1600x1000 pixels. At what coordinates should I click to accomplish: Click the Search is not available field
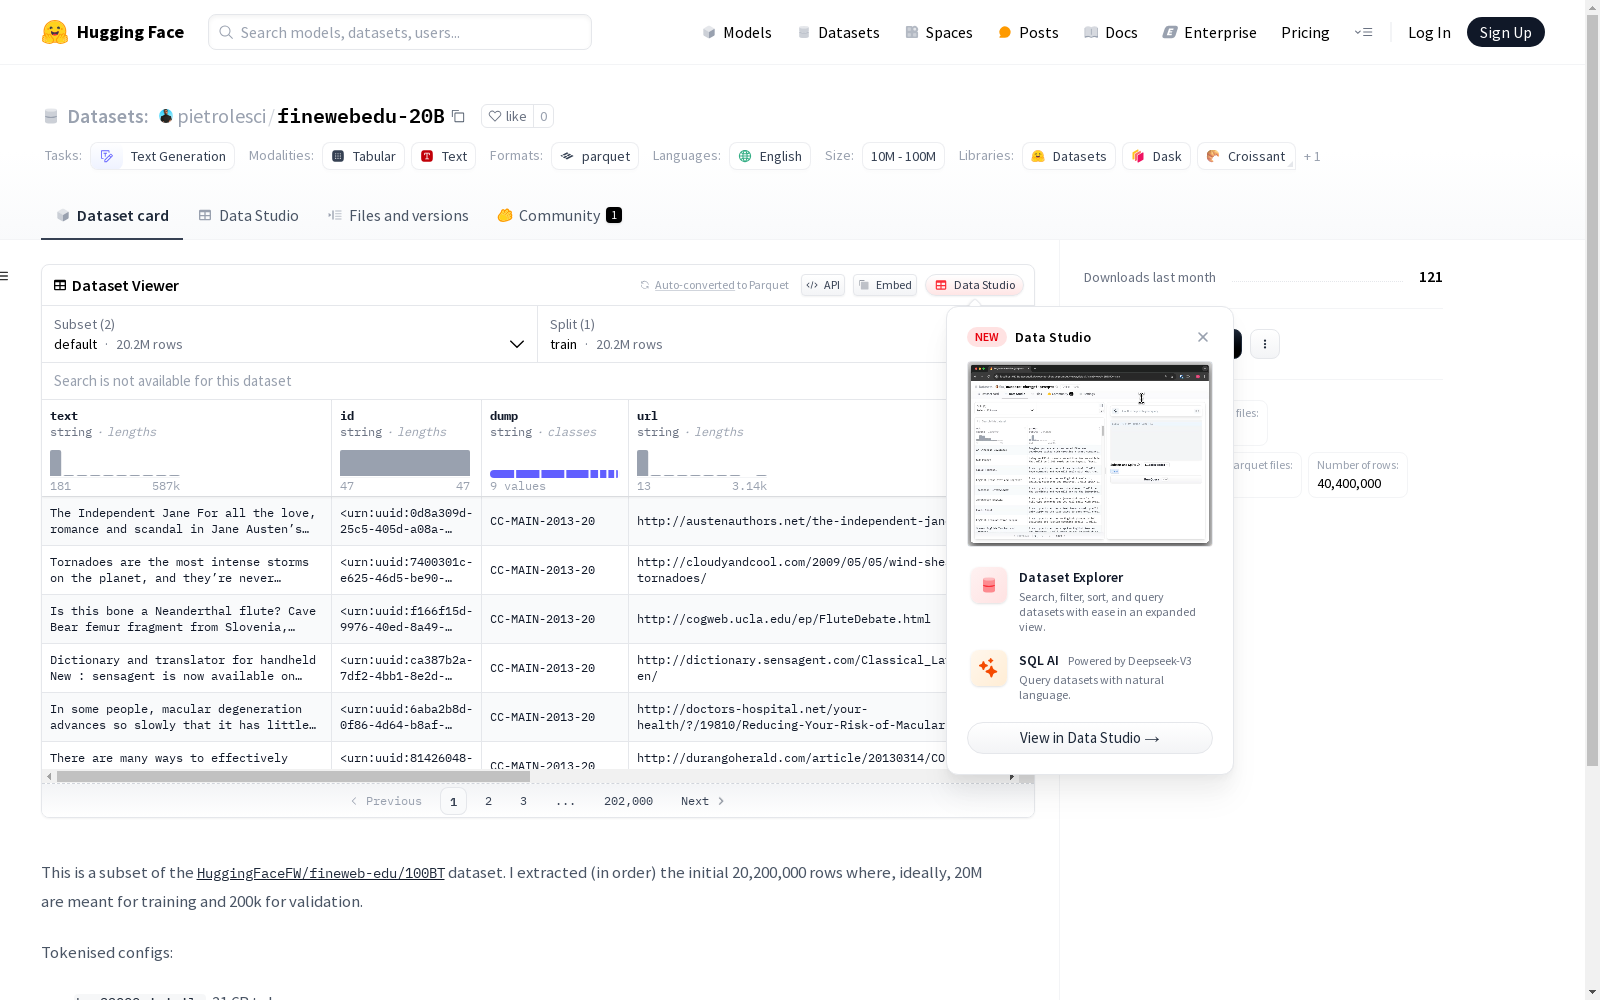pos(495,381)
